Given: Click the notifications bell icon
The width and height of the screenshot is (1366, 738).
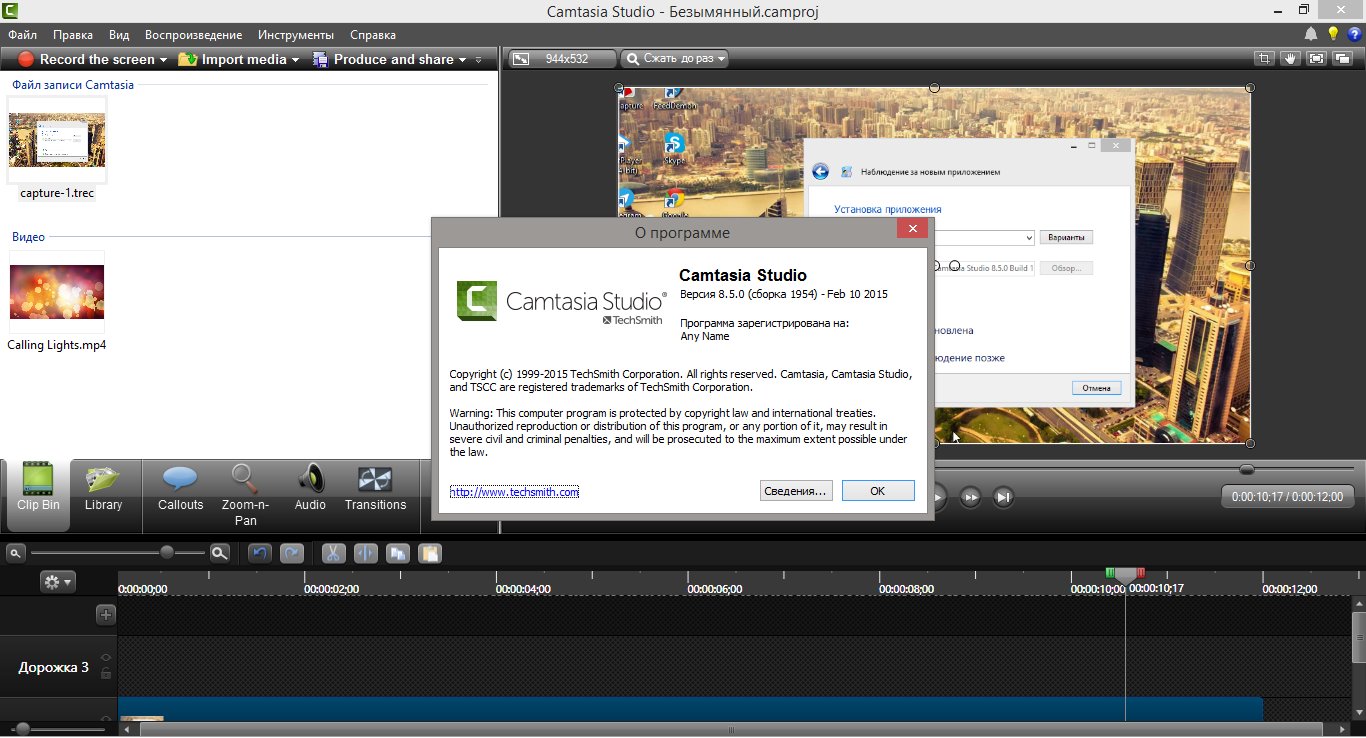Looking at the screenshot, I should tap(1310, 34).
